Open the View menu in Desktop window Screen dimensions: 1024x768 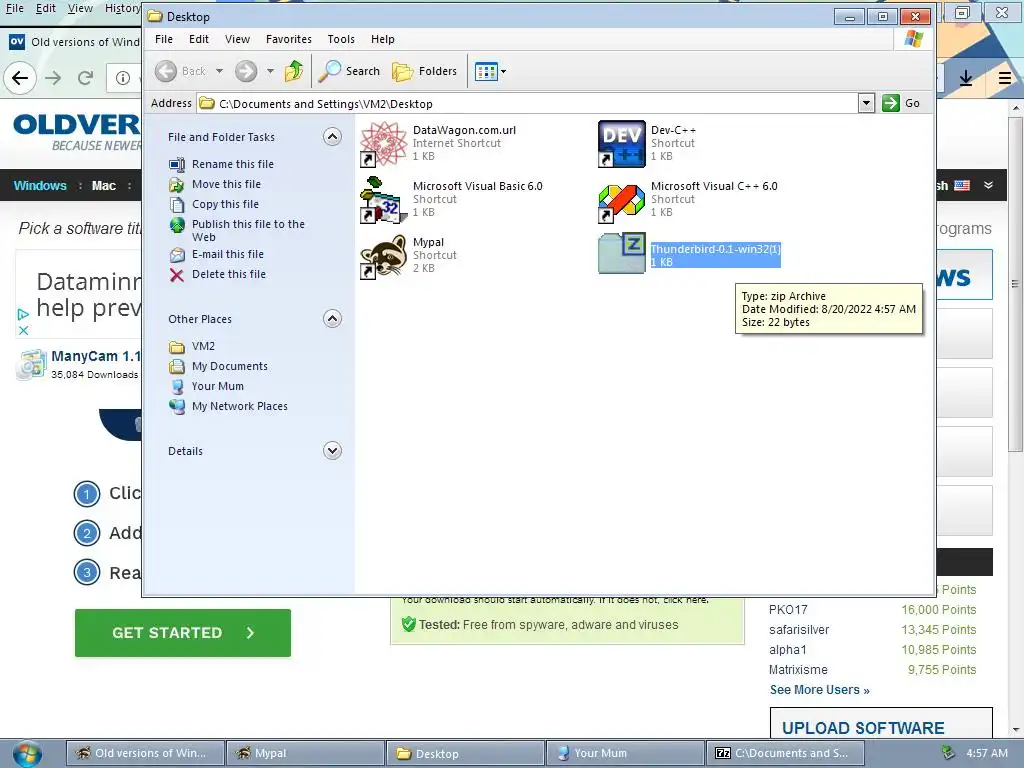coord(237,39)
